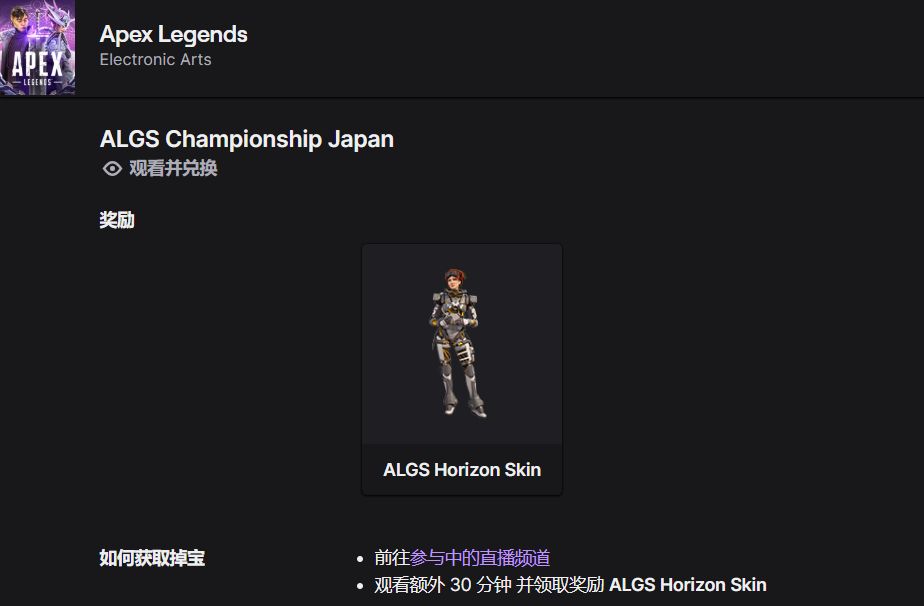Click the eye icon beside 观看并兑换

pos(112,169)
